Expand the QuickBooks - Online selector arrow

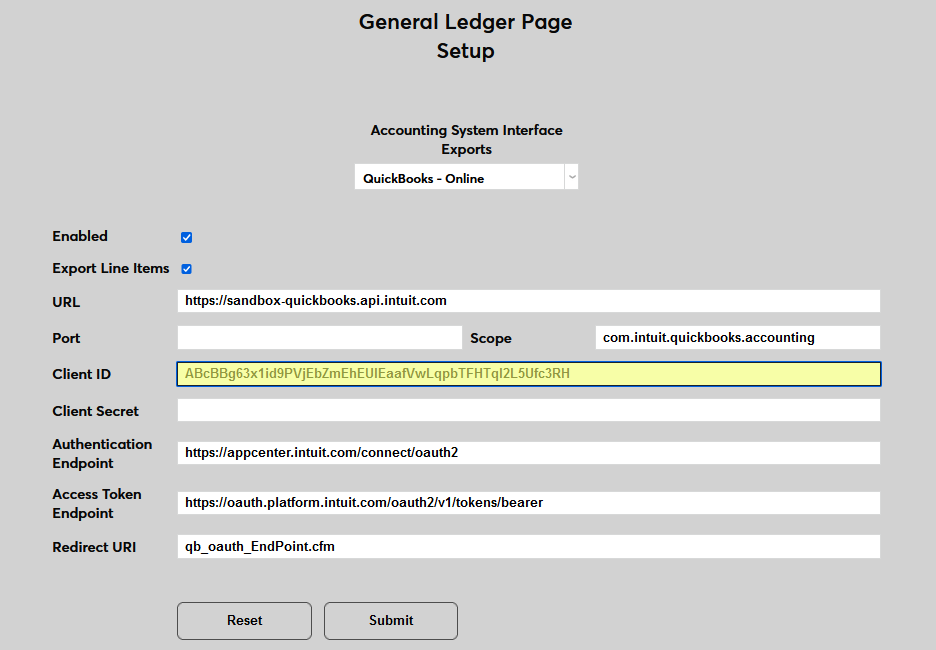571,176
